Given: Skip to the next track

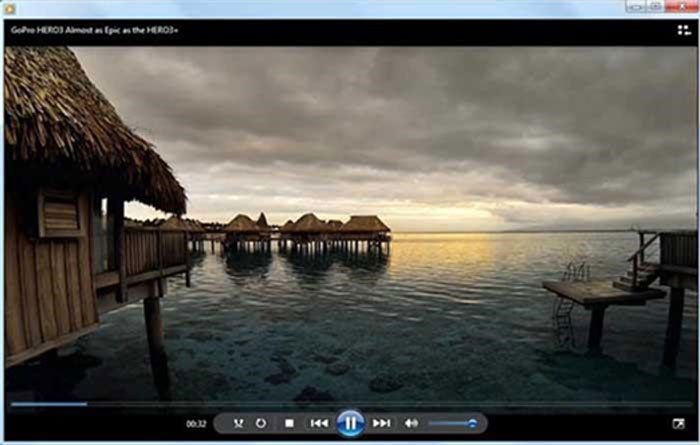Looking at the screenshot, I should point(381,423).
